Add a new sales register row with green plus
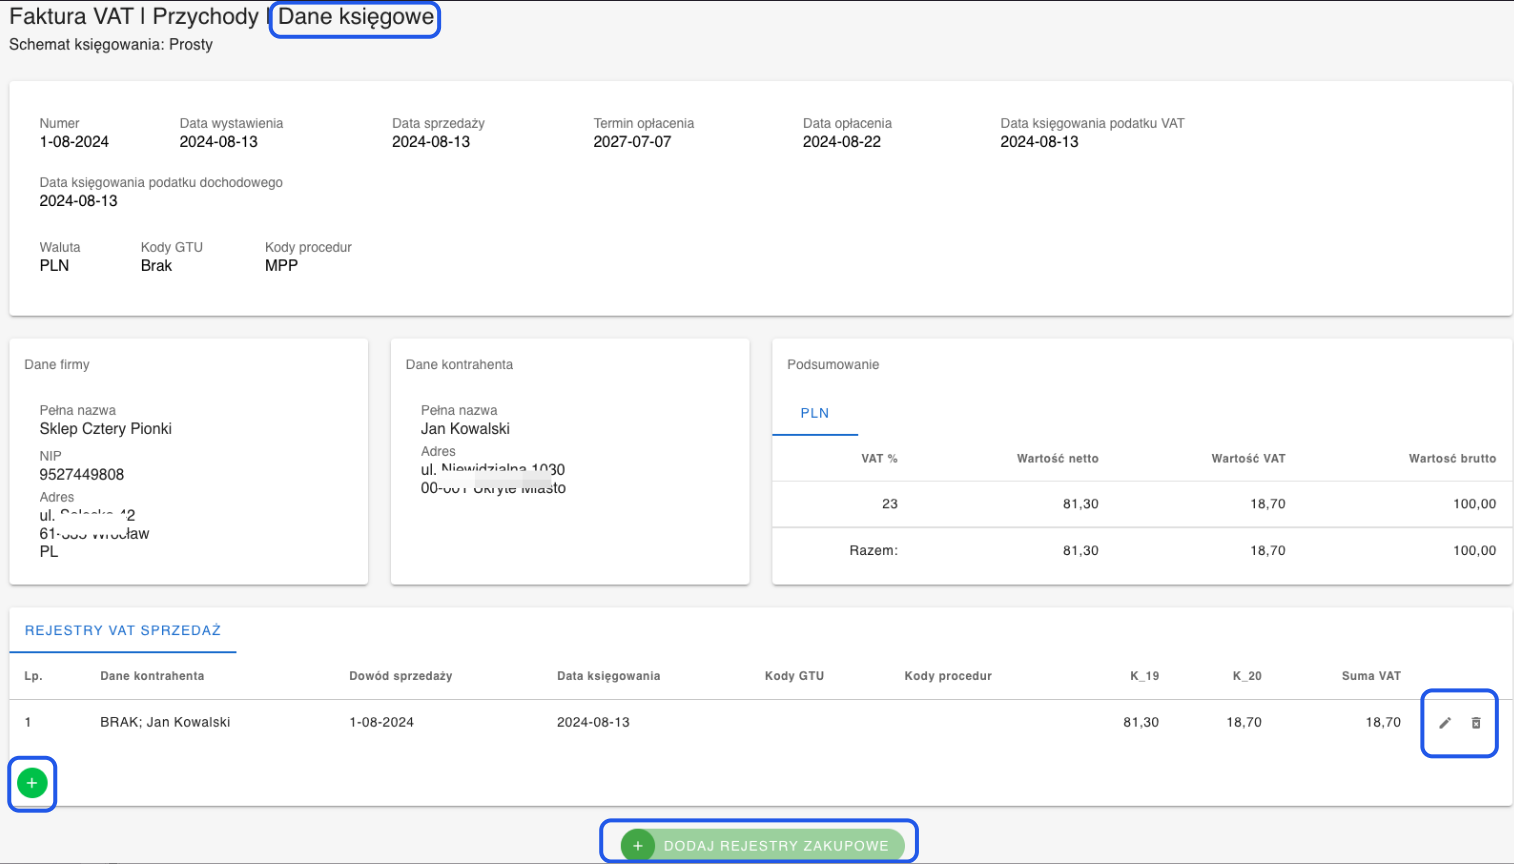The width and height of the screenshot is (1514, 864). [x=32, y=783]
